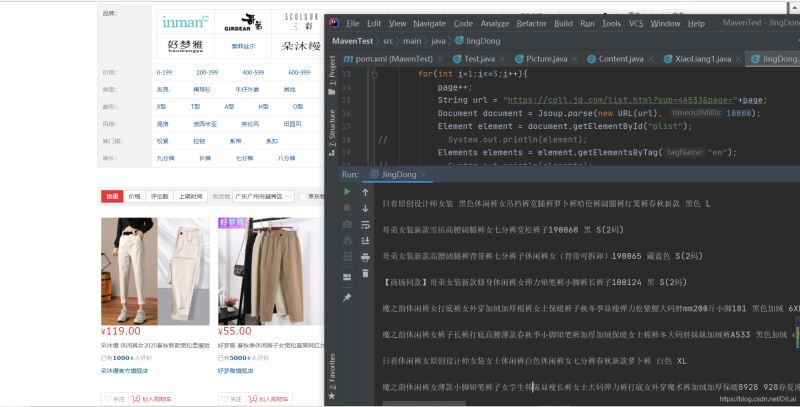Open the 好梦雅旗舰店 shop link
Screen dimensions: 800x407
235,371
